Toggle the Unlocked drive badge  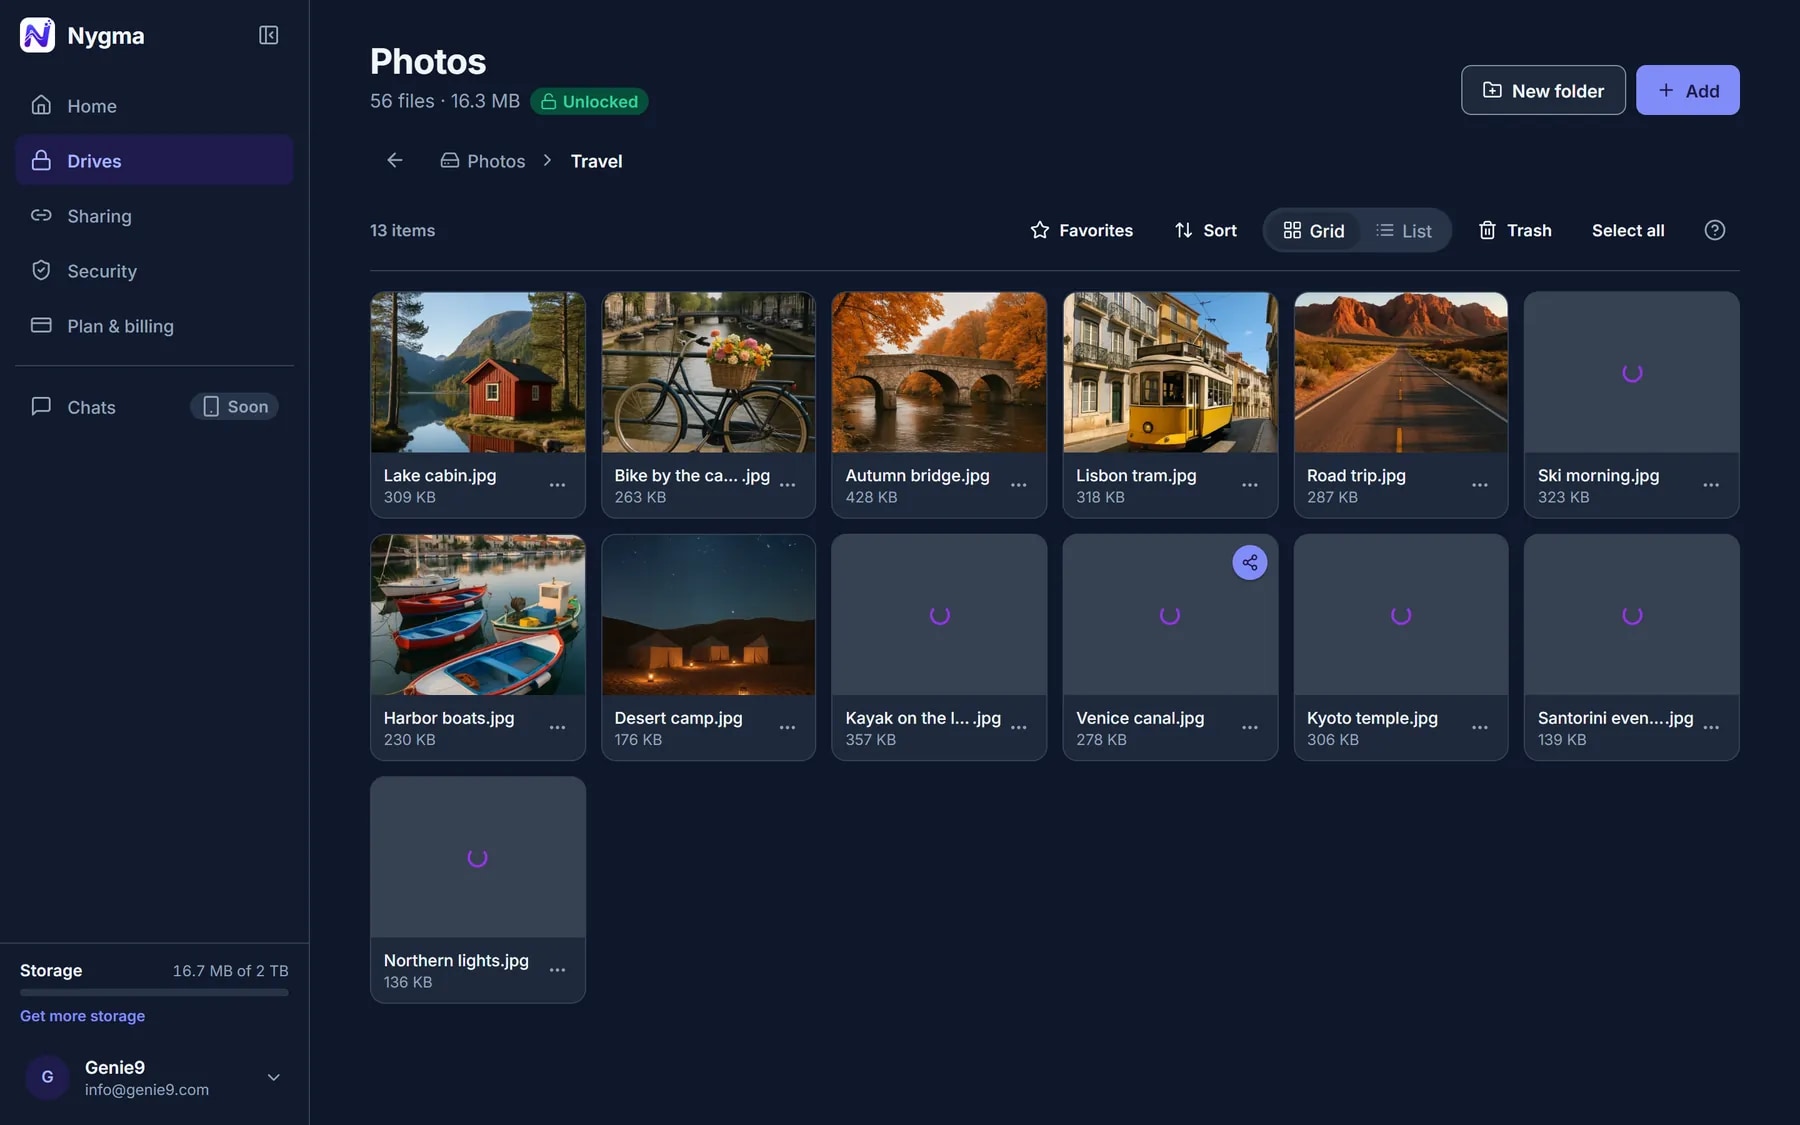[589, 101]
